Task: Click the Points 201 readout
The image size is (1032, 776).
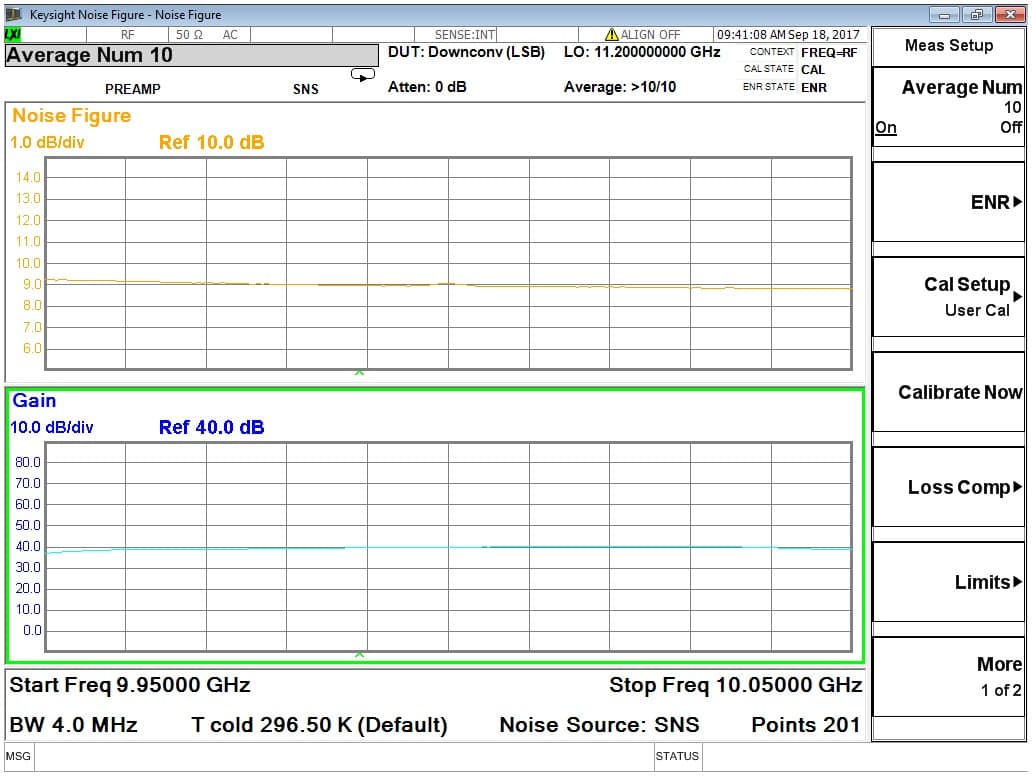Action: (x=806, y=725)
